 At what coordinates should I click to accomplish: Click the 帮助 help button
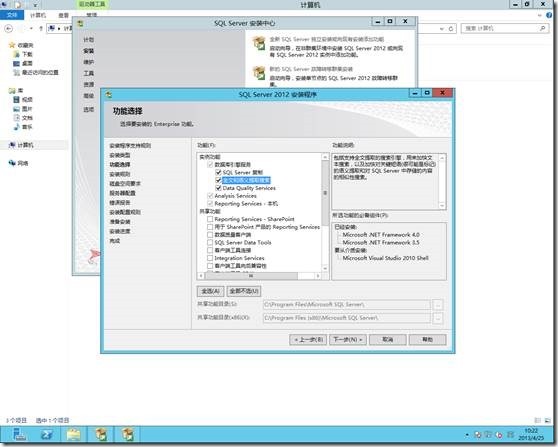tap(427, 340)
